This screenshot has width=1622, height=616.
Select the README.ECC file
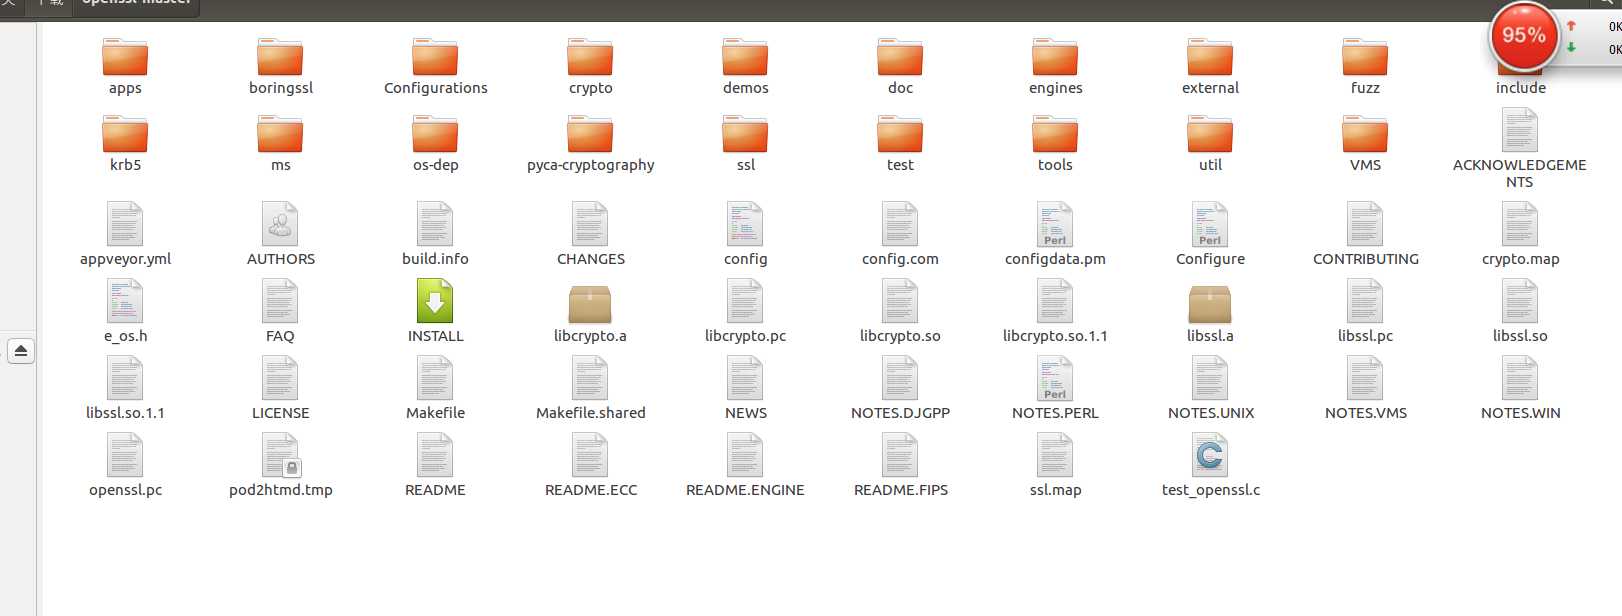(x=590, y=455)
